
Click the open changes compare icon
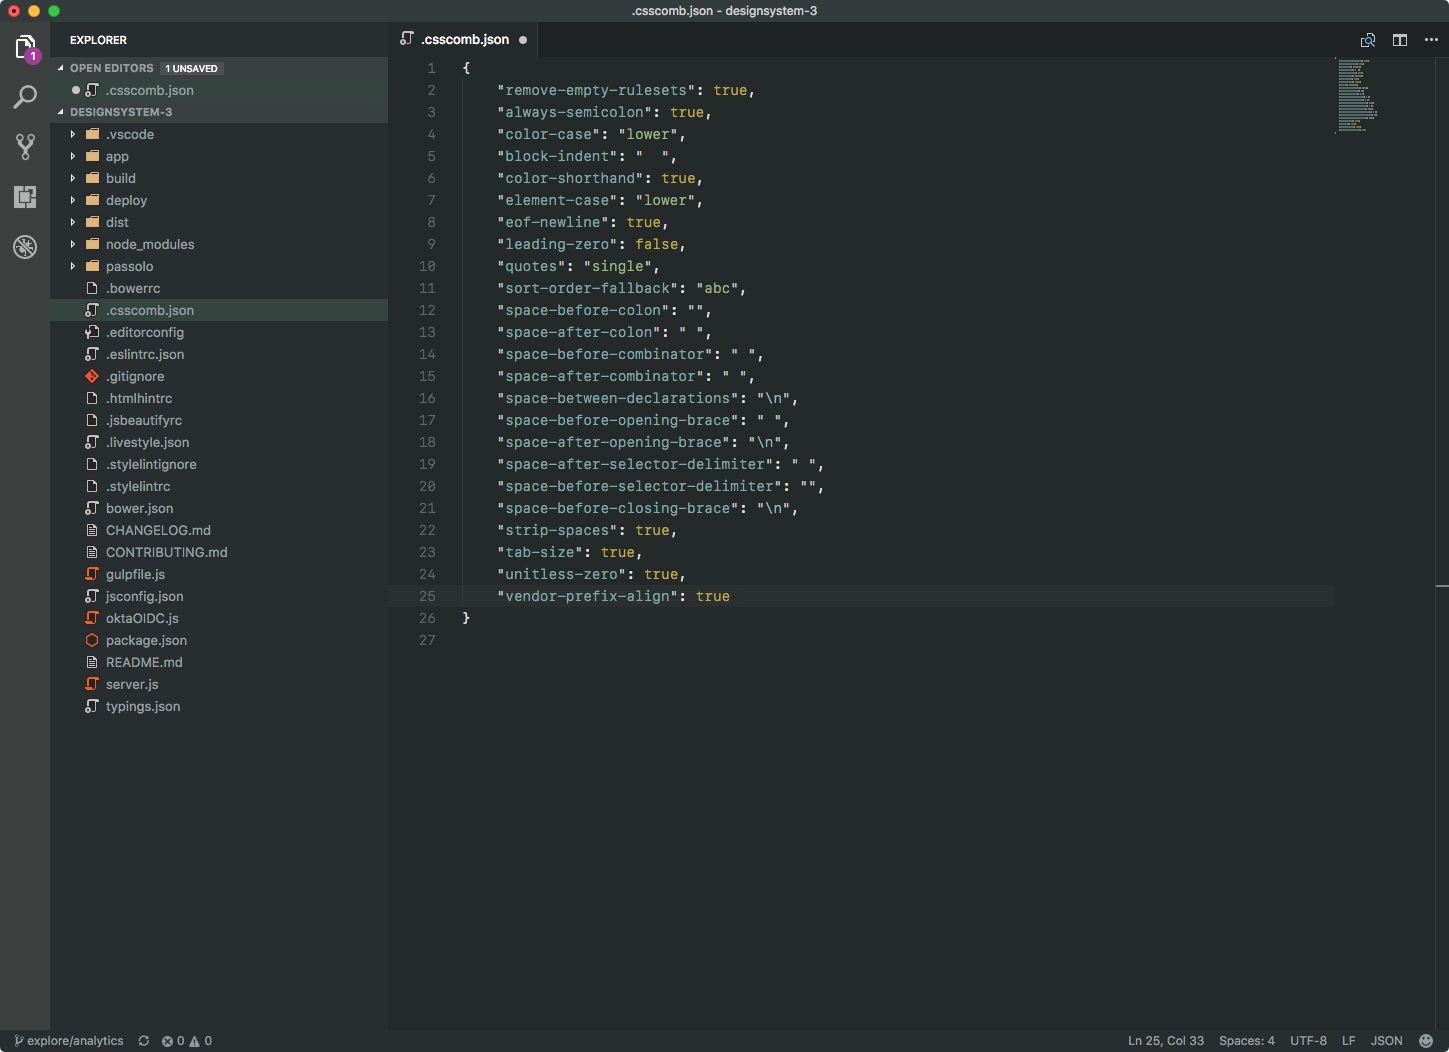(x=1368, y=40)
